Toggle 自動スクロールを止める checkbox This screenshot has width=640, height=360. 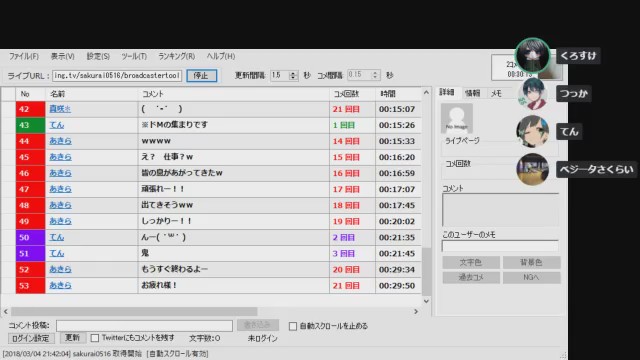click(293, 326)
